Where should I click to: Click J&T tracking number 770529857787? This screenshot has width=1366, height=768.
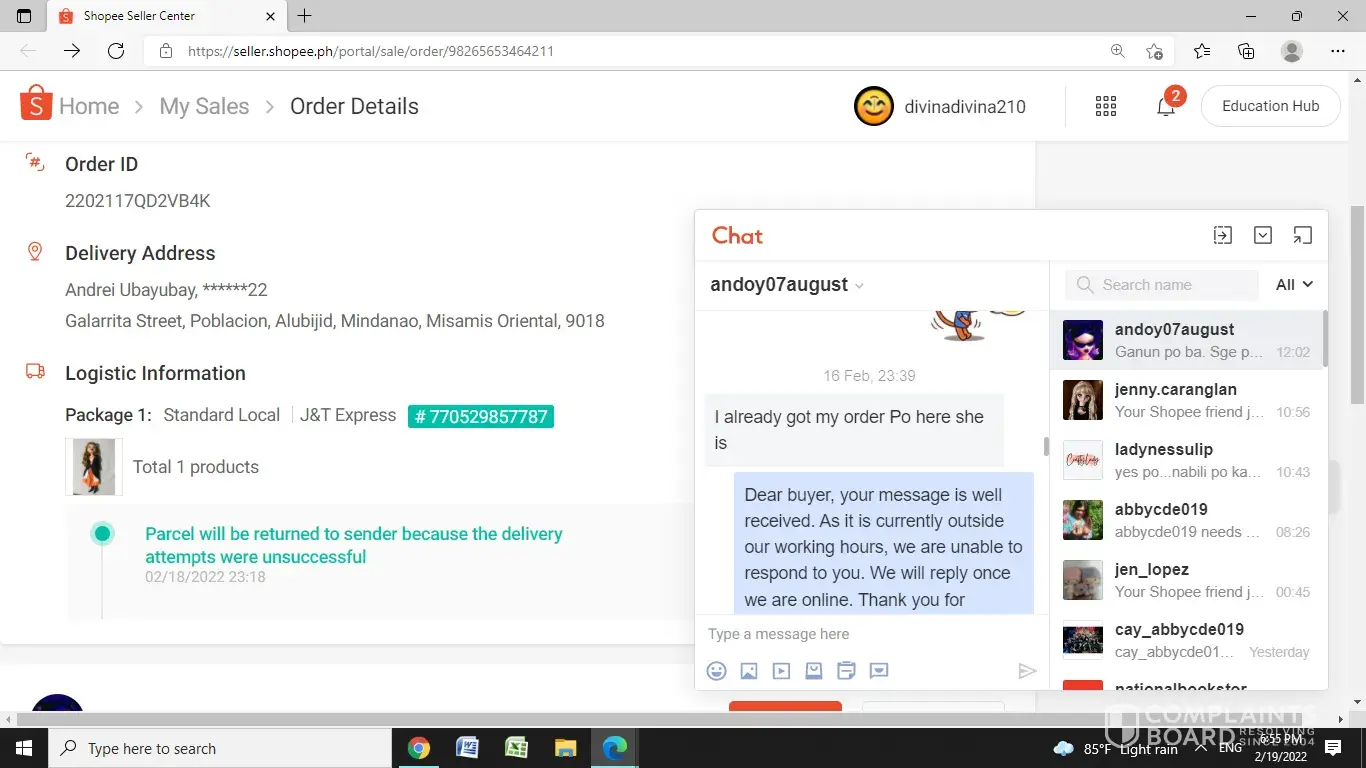[481, 416]
